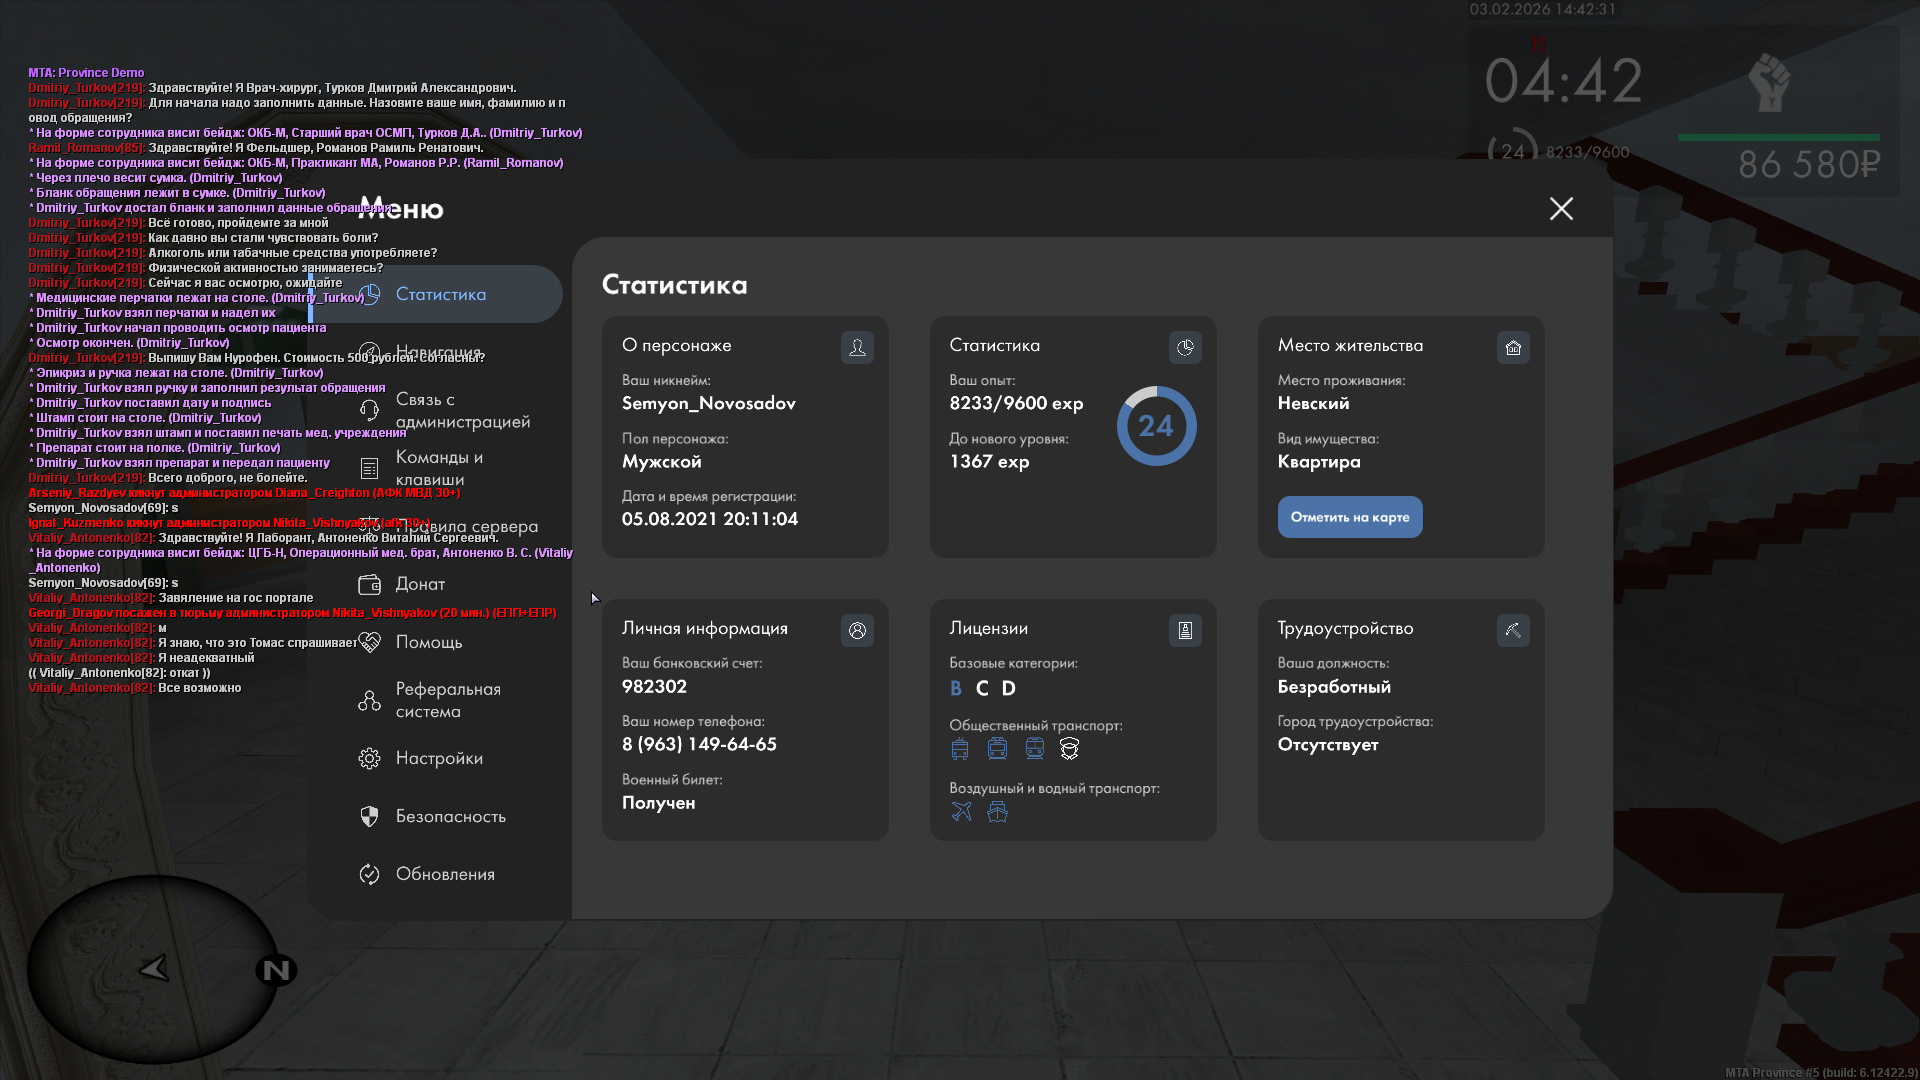This screenshot has height=1080, width=1920.
Task: Click the first bus public transport icon
Action: tap(960, 748)
